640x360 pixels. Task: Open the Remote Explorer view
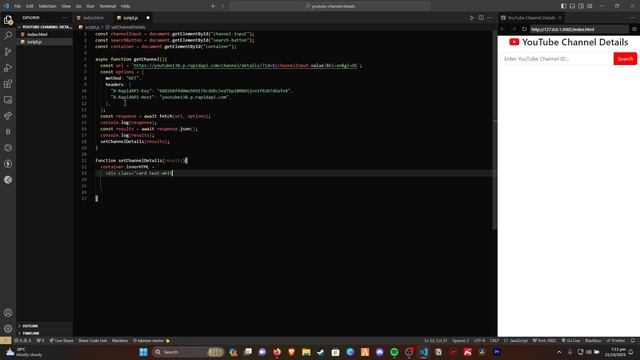click(8, 100)
